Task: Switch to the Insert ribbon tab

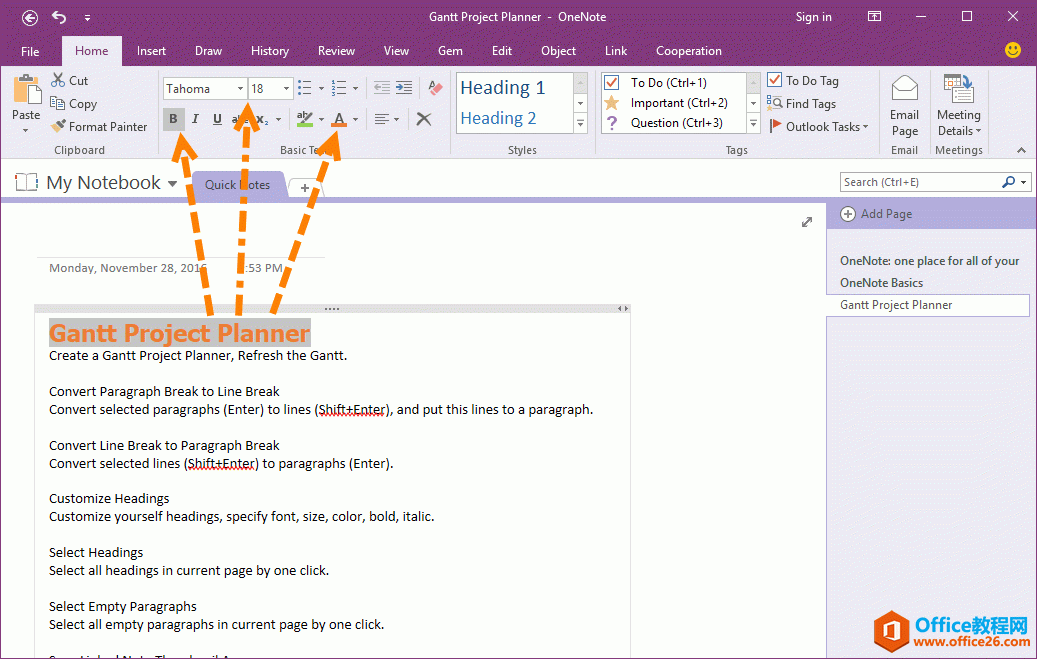Action: 152,51
